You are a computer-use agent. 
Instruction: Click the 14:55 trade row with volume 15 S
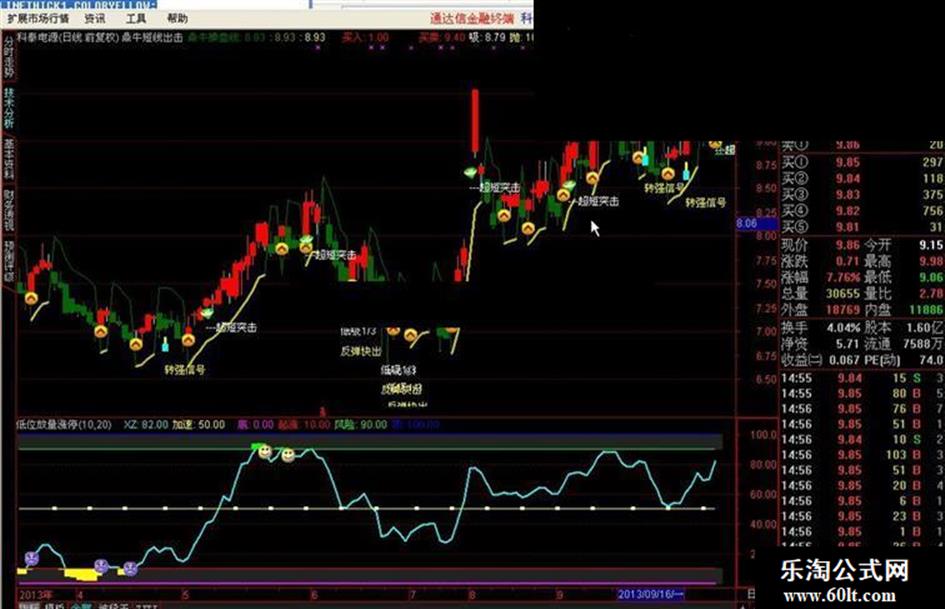[x=862, y=379]
